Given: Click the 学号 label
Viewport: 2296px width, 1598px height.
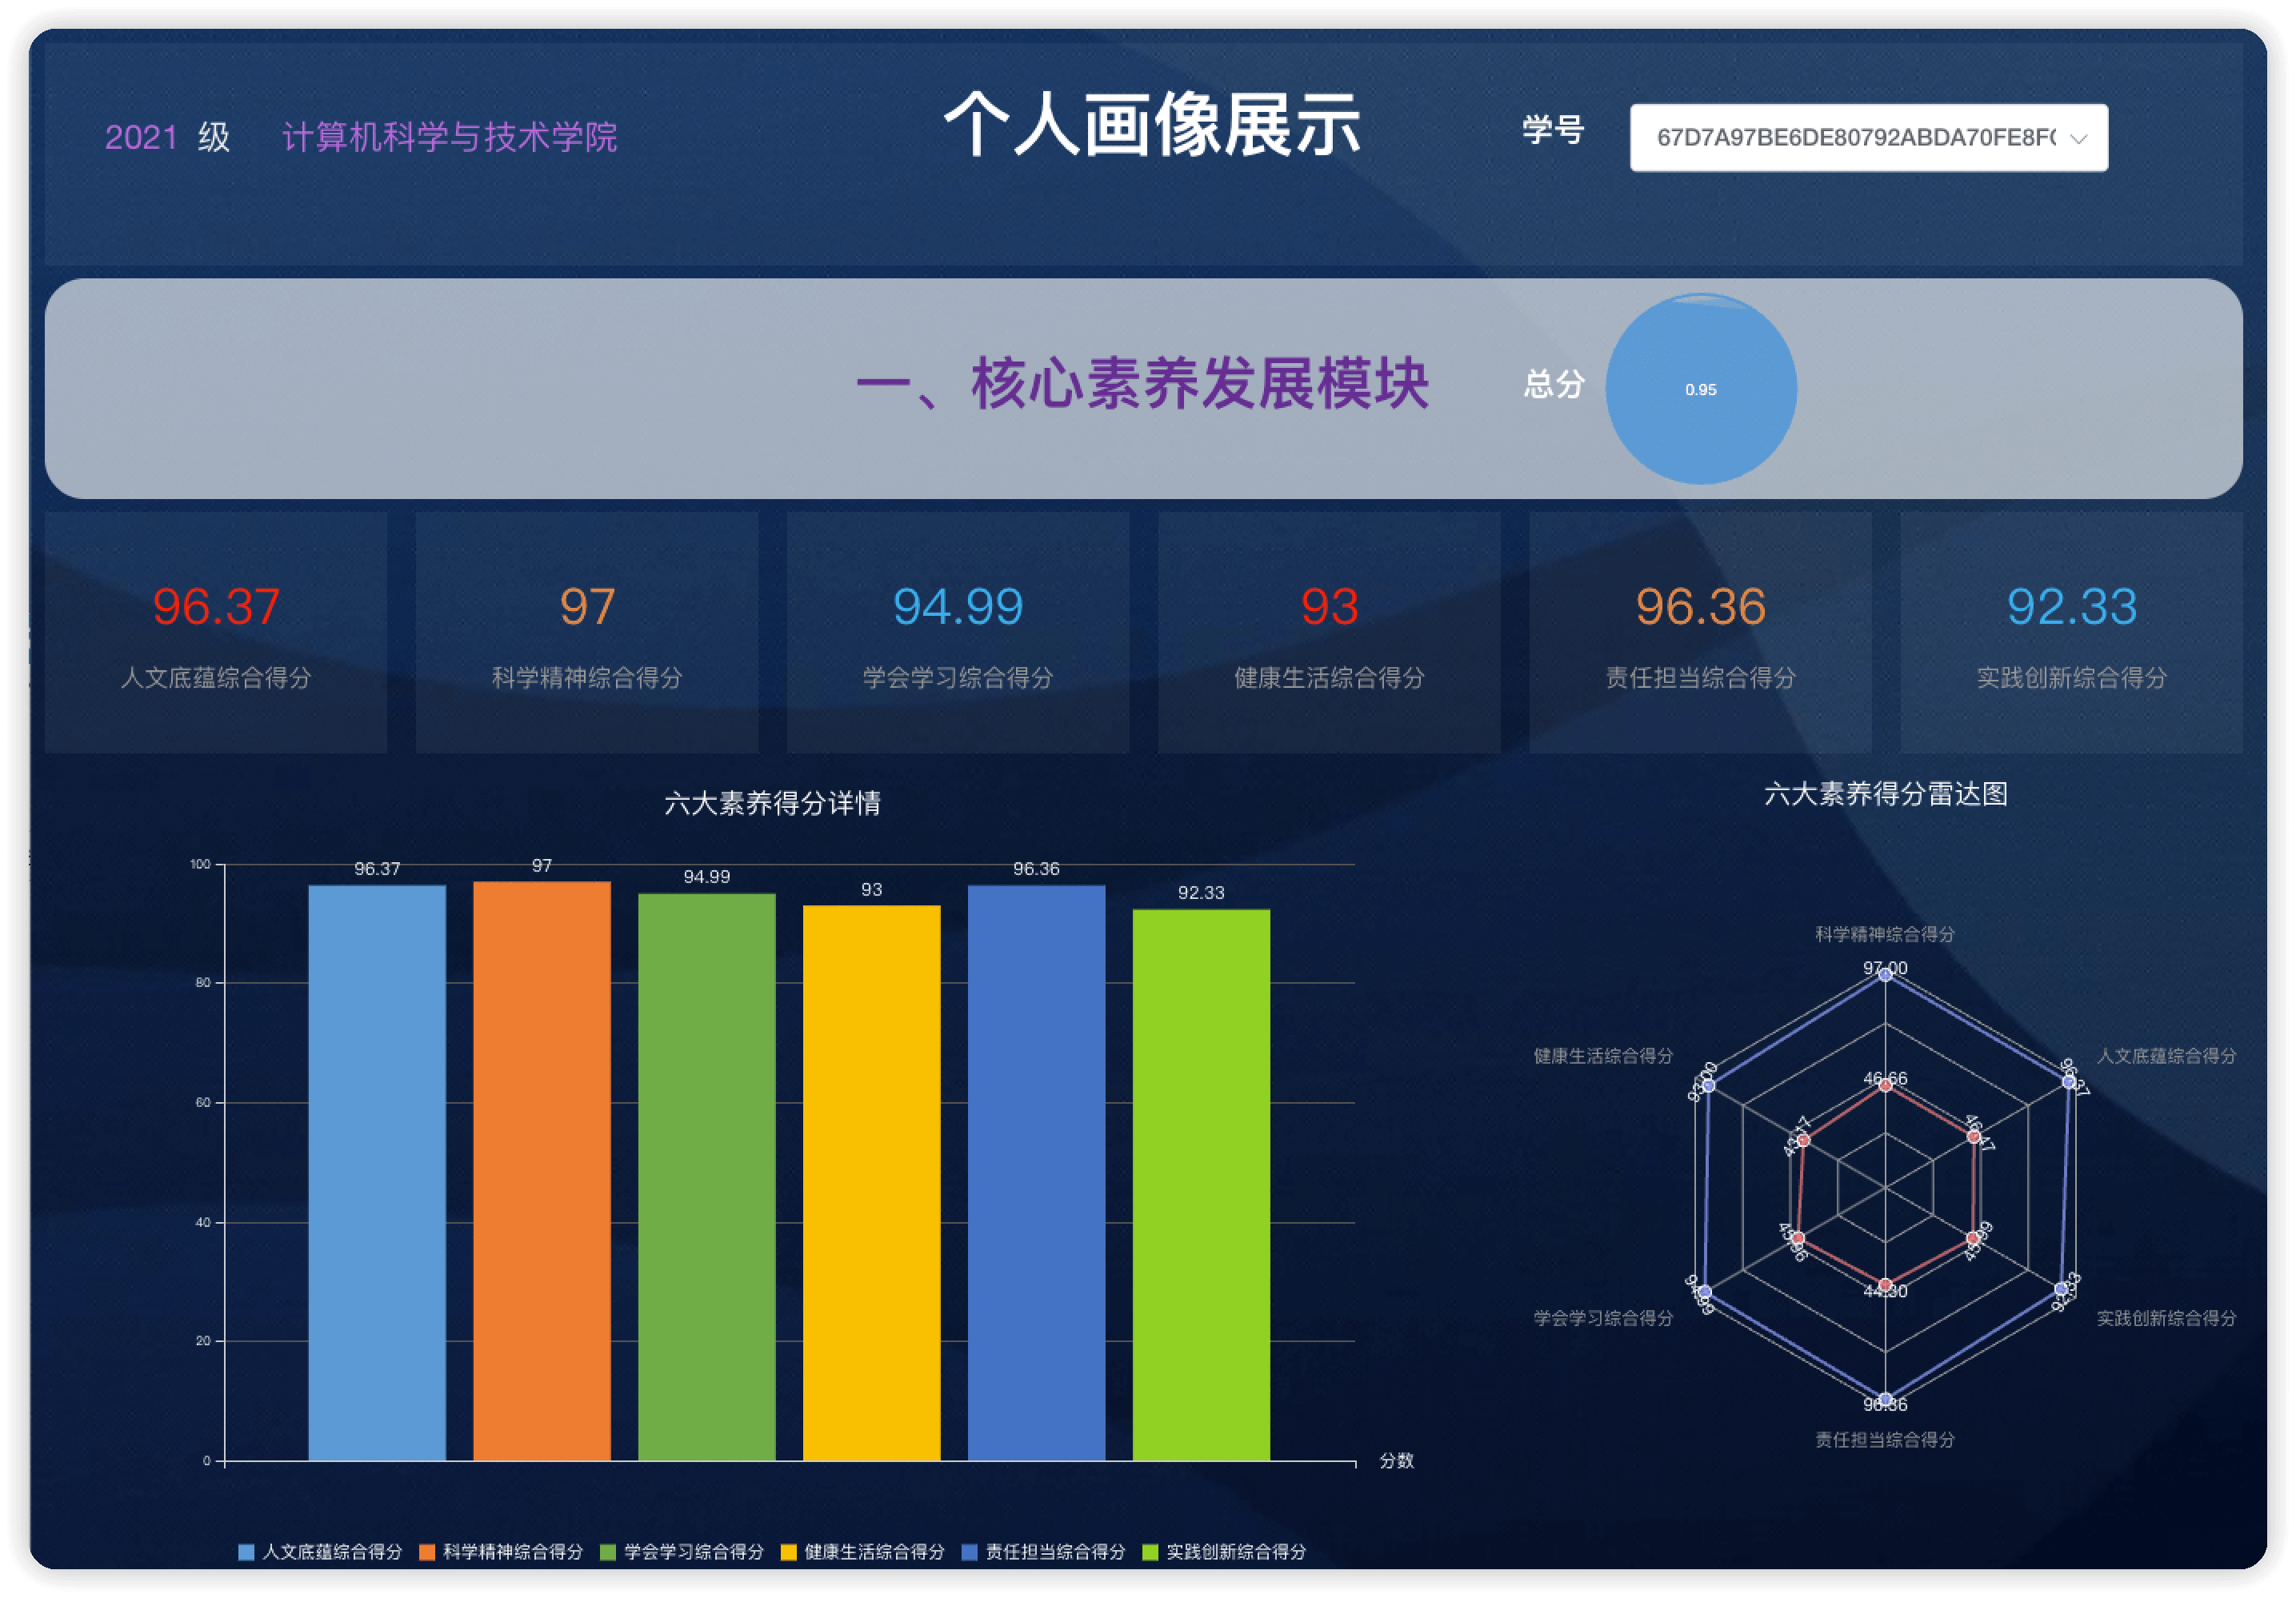Looking at the screenshot, I should (1553, 130).
